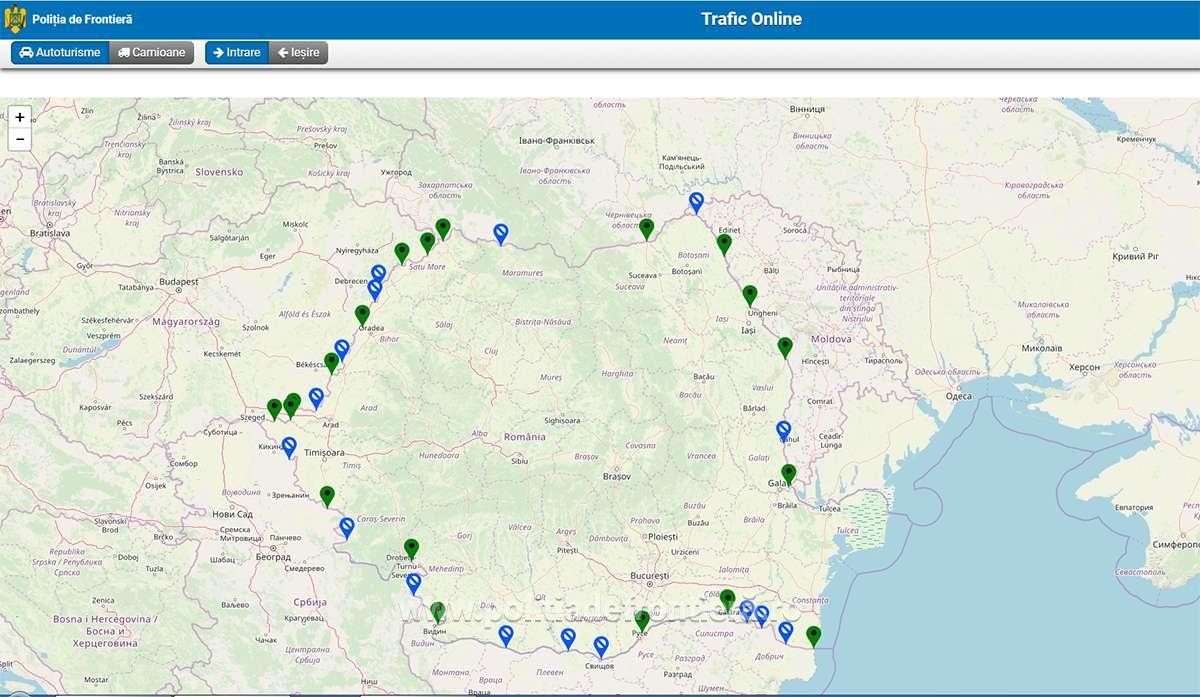Open blue marker north of Edinet
This screenshot has width=1200, height=697.
pos(696,204)
